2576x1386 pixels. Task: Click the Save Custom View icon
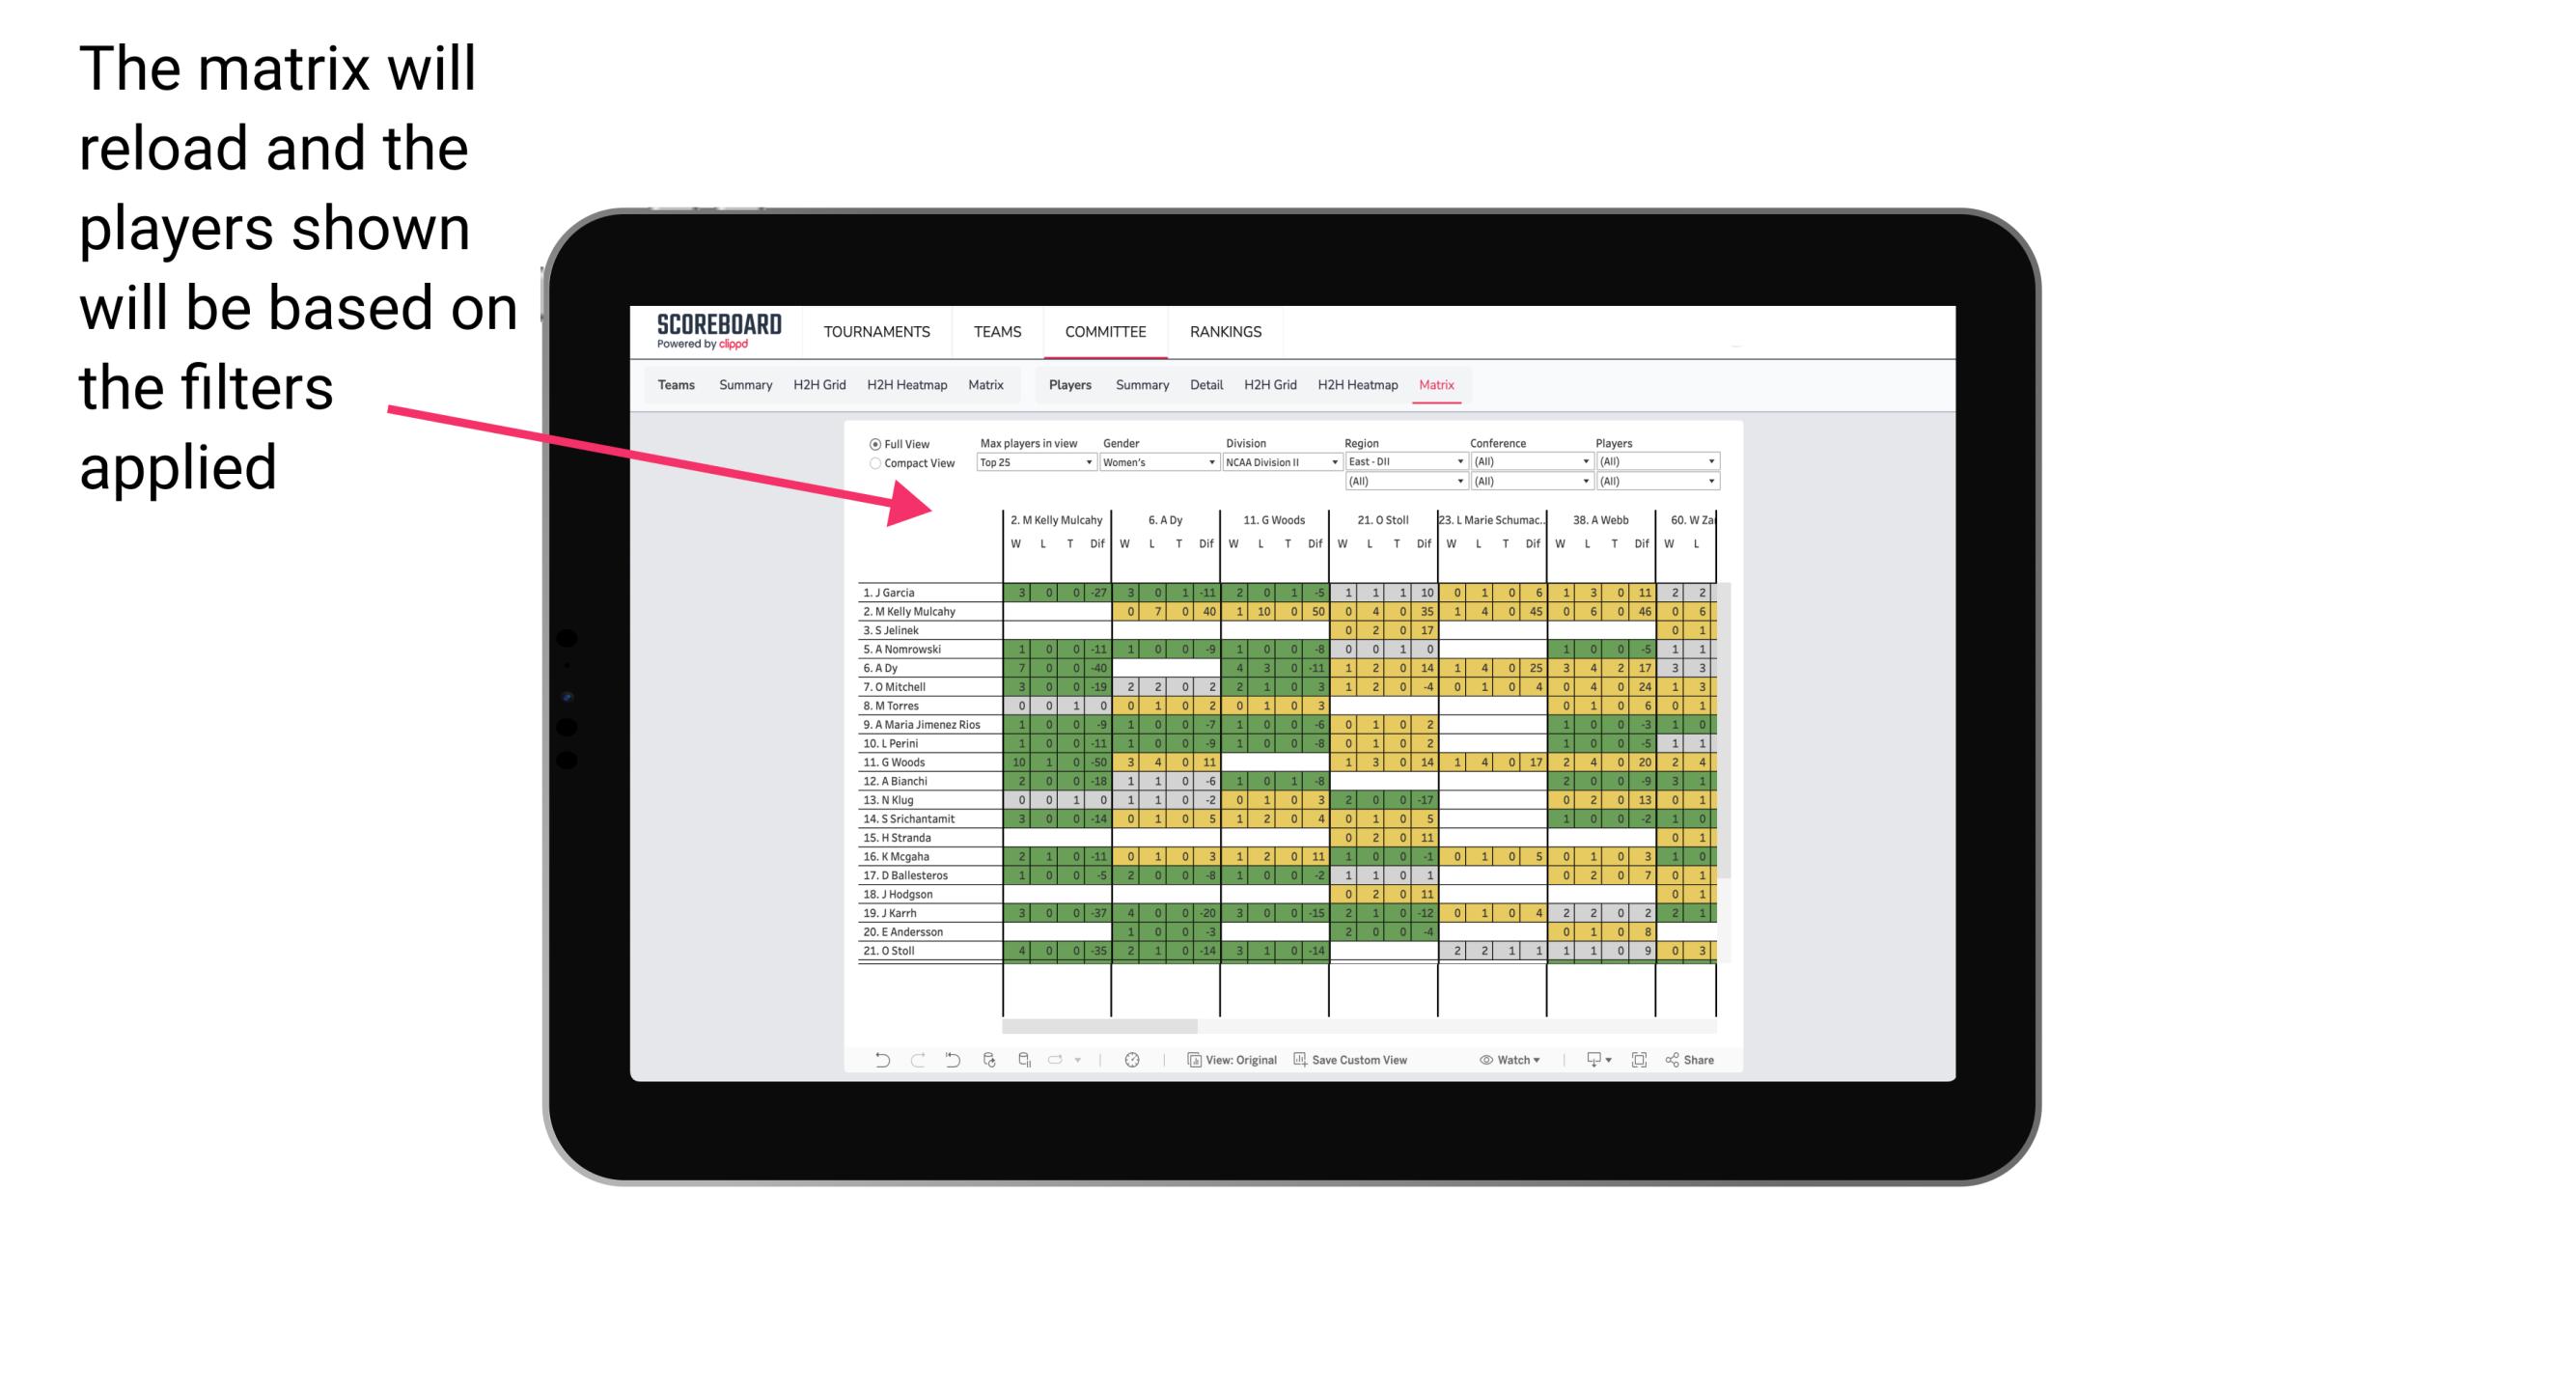(1302, 1060)
